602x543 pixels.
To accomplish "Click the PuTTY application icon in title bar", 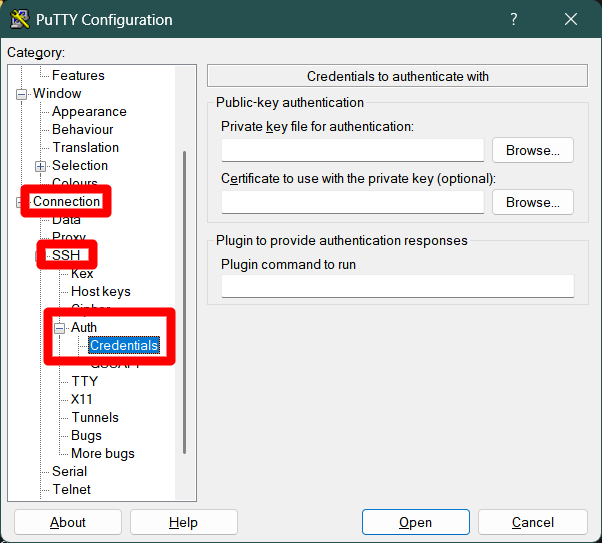I will pyautogui.click(x=20, y=19).
